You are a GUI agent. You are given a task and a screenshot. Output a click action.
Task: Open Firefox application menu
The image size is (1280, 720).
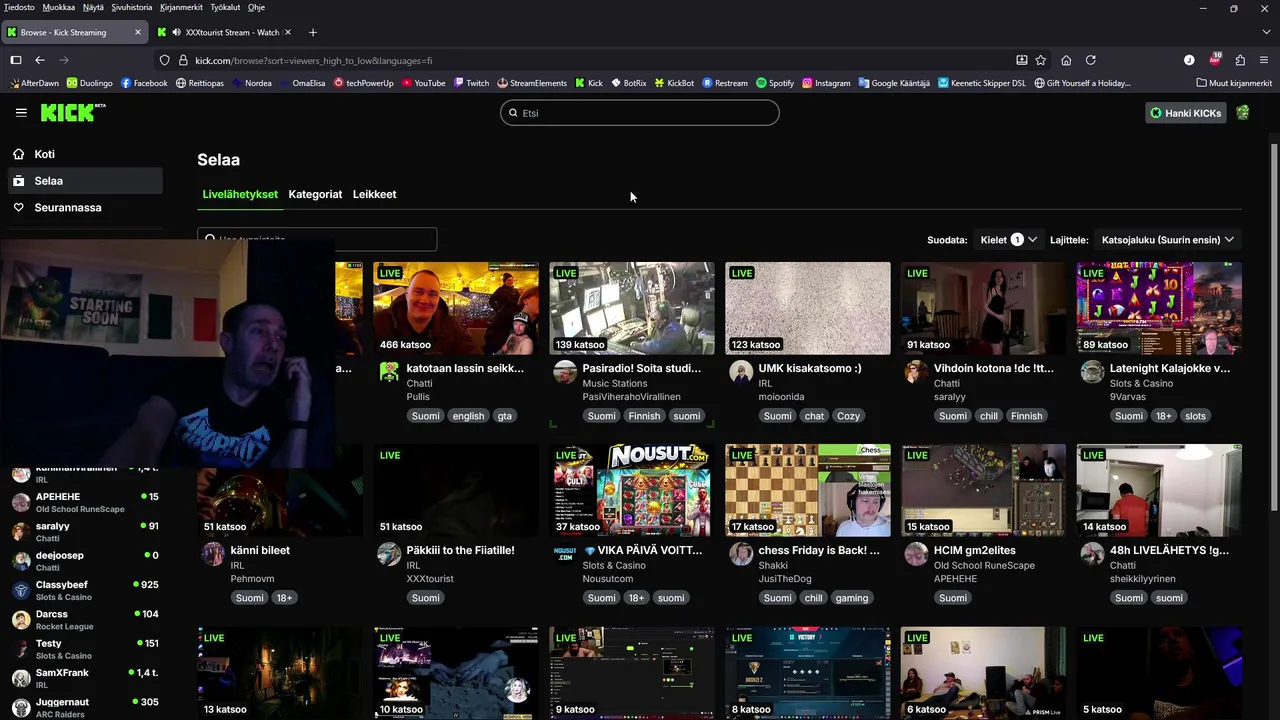[x=1264, y=60]
